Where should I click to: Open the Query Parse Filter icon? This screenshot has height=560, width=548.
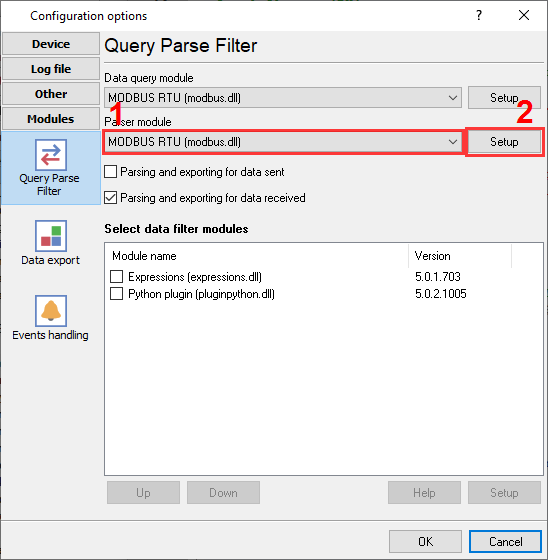pos(51,155)
